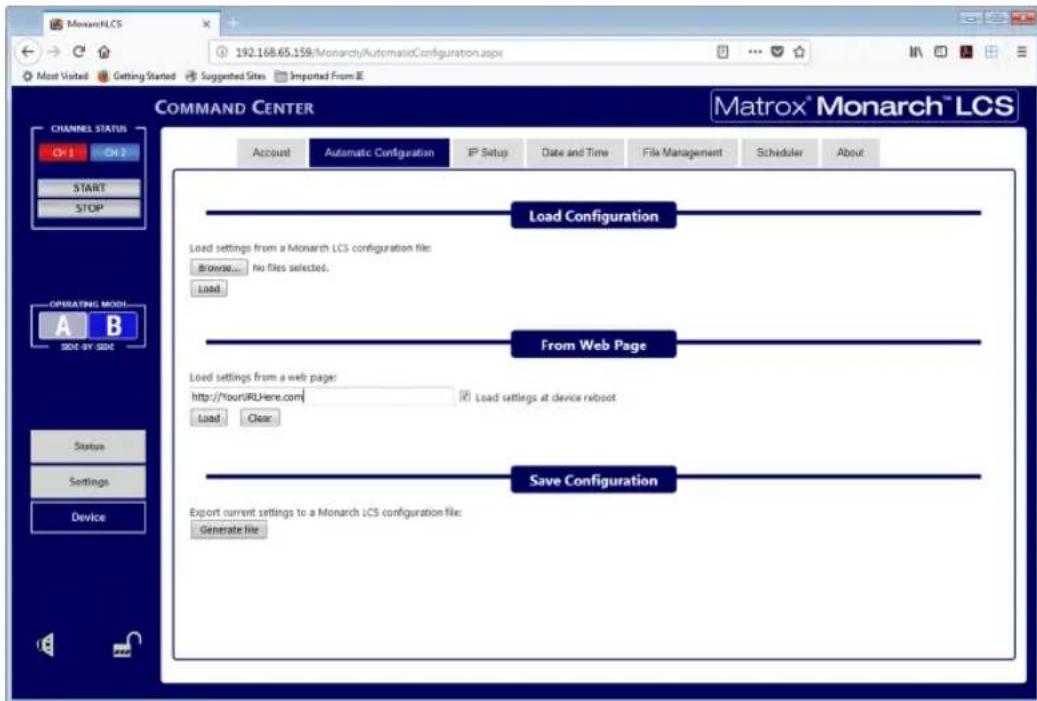Switch to operating mode A
1037x701 pixels.
coord(63,326)
